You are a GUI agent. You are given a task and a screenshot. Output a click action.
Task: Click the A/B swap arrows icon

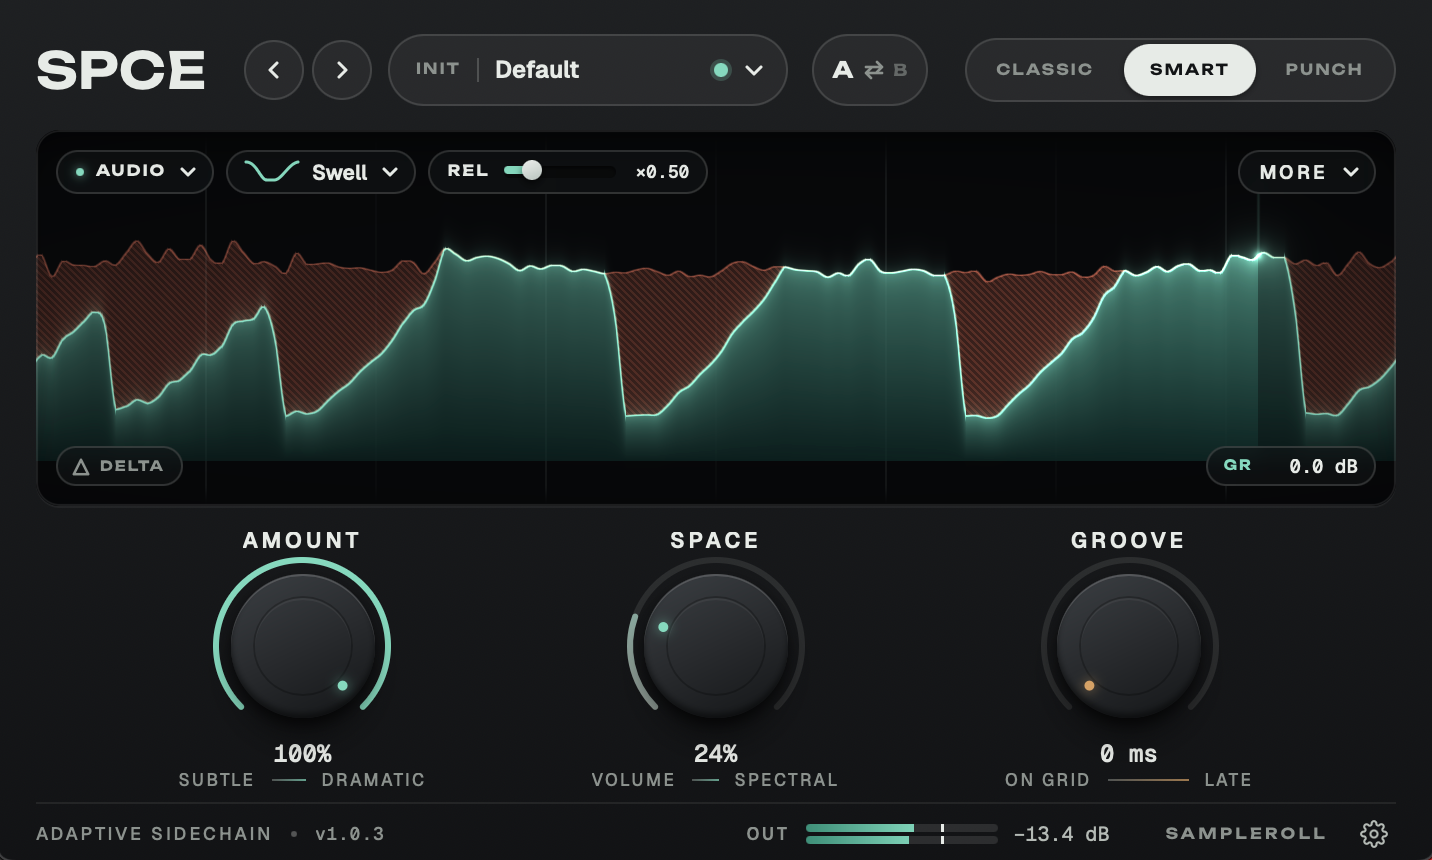[874, 70]
